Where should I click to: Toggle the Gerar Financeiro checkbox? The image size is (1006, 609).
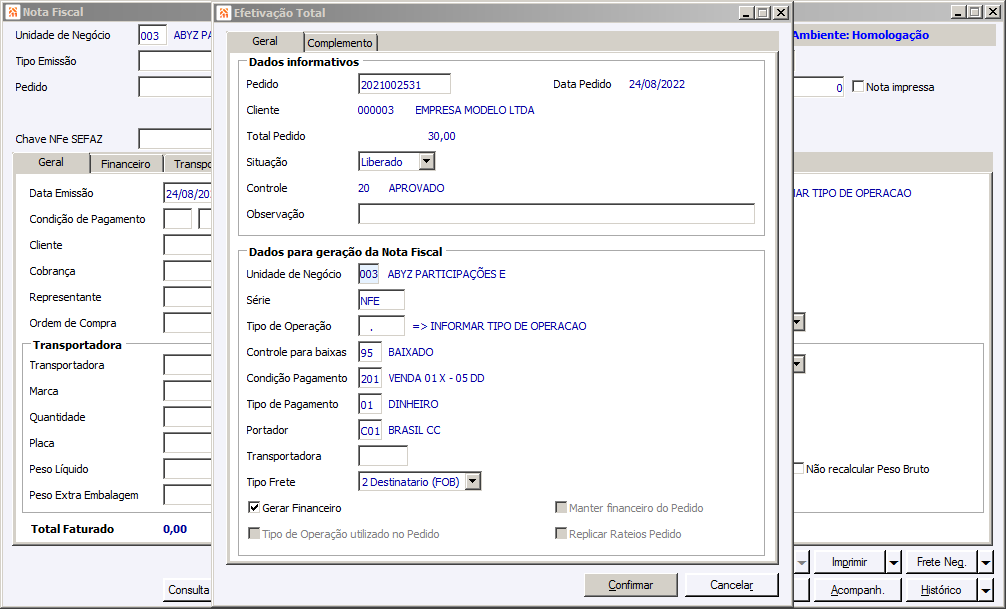254,508
